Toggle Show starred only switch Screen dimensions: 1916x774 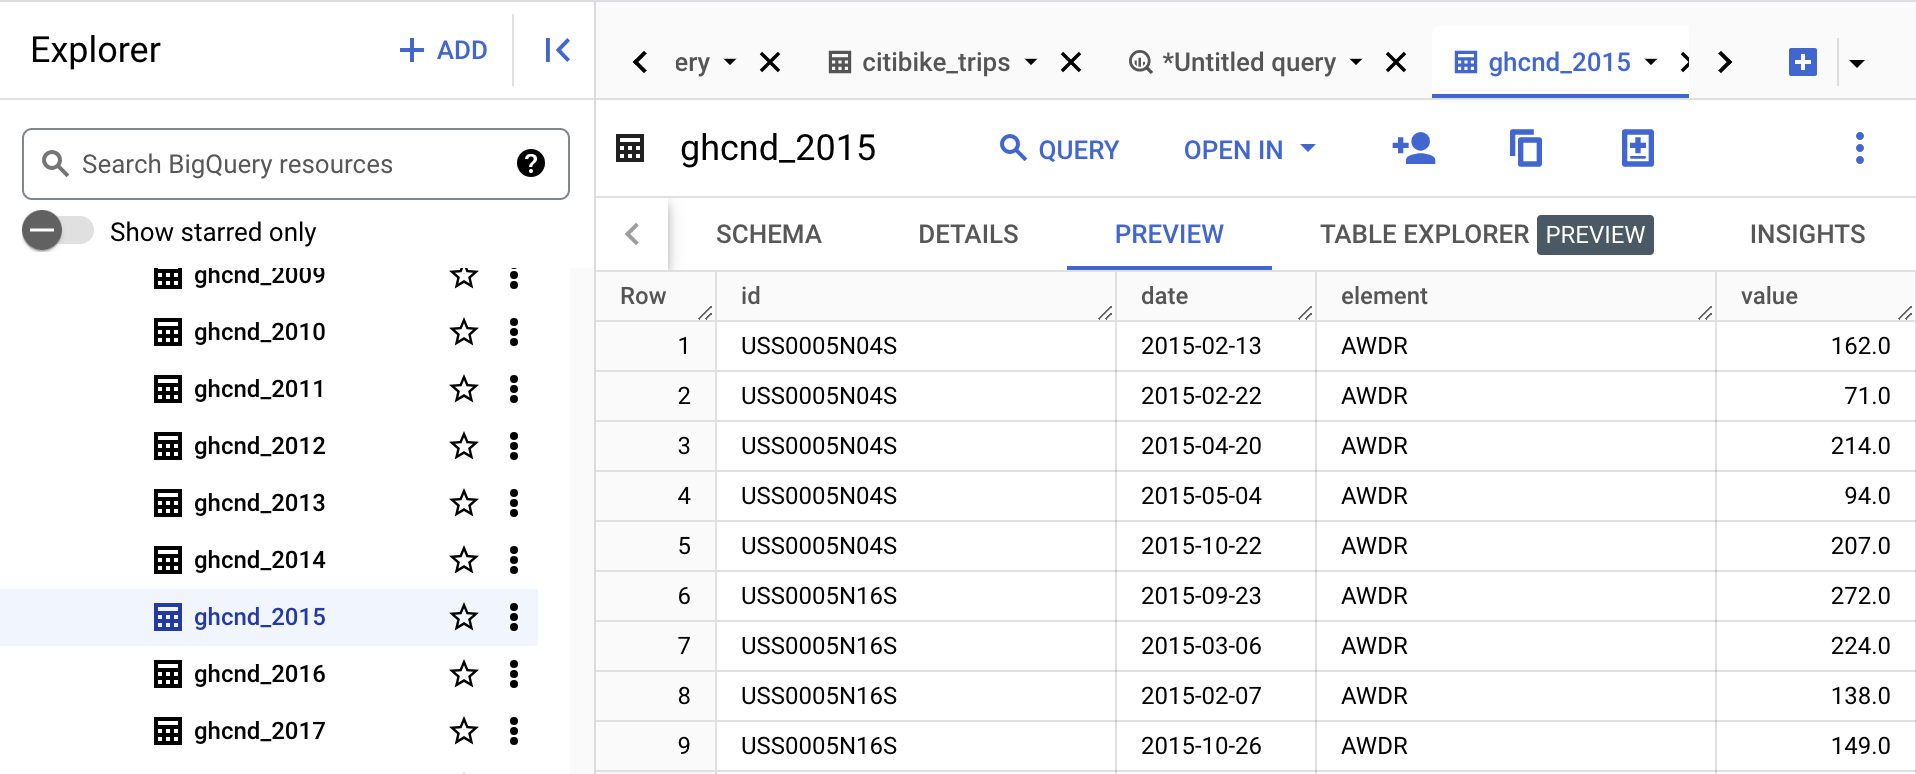pos(58,231)
